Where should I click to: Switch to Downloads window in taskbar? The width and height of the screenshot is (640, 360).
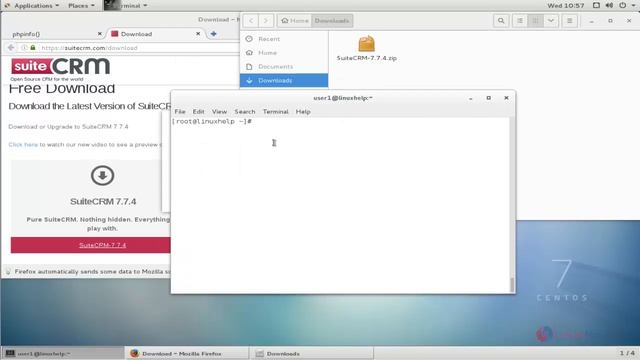tap(312, 353)
